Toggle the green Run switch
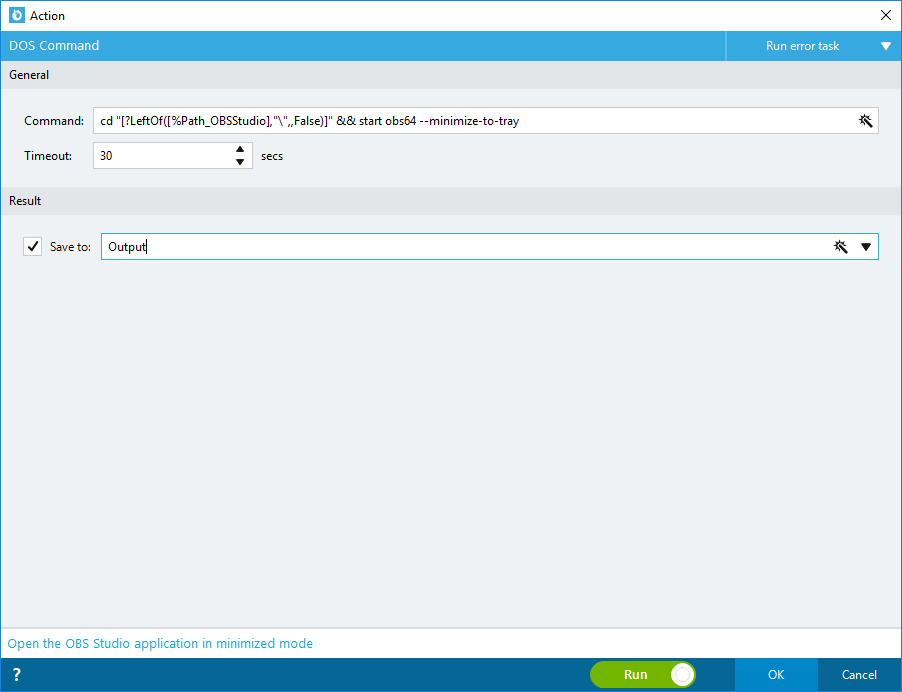Viewport: 902px width, 692px height. (643, 675)
